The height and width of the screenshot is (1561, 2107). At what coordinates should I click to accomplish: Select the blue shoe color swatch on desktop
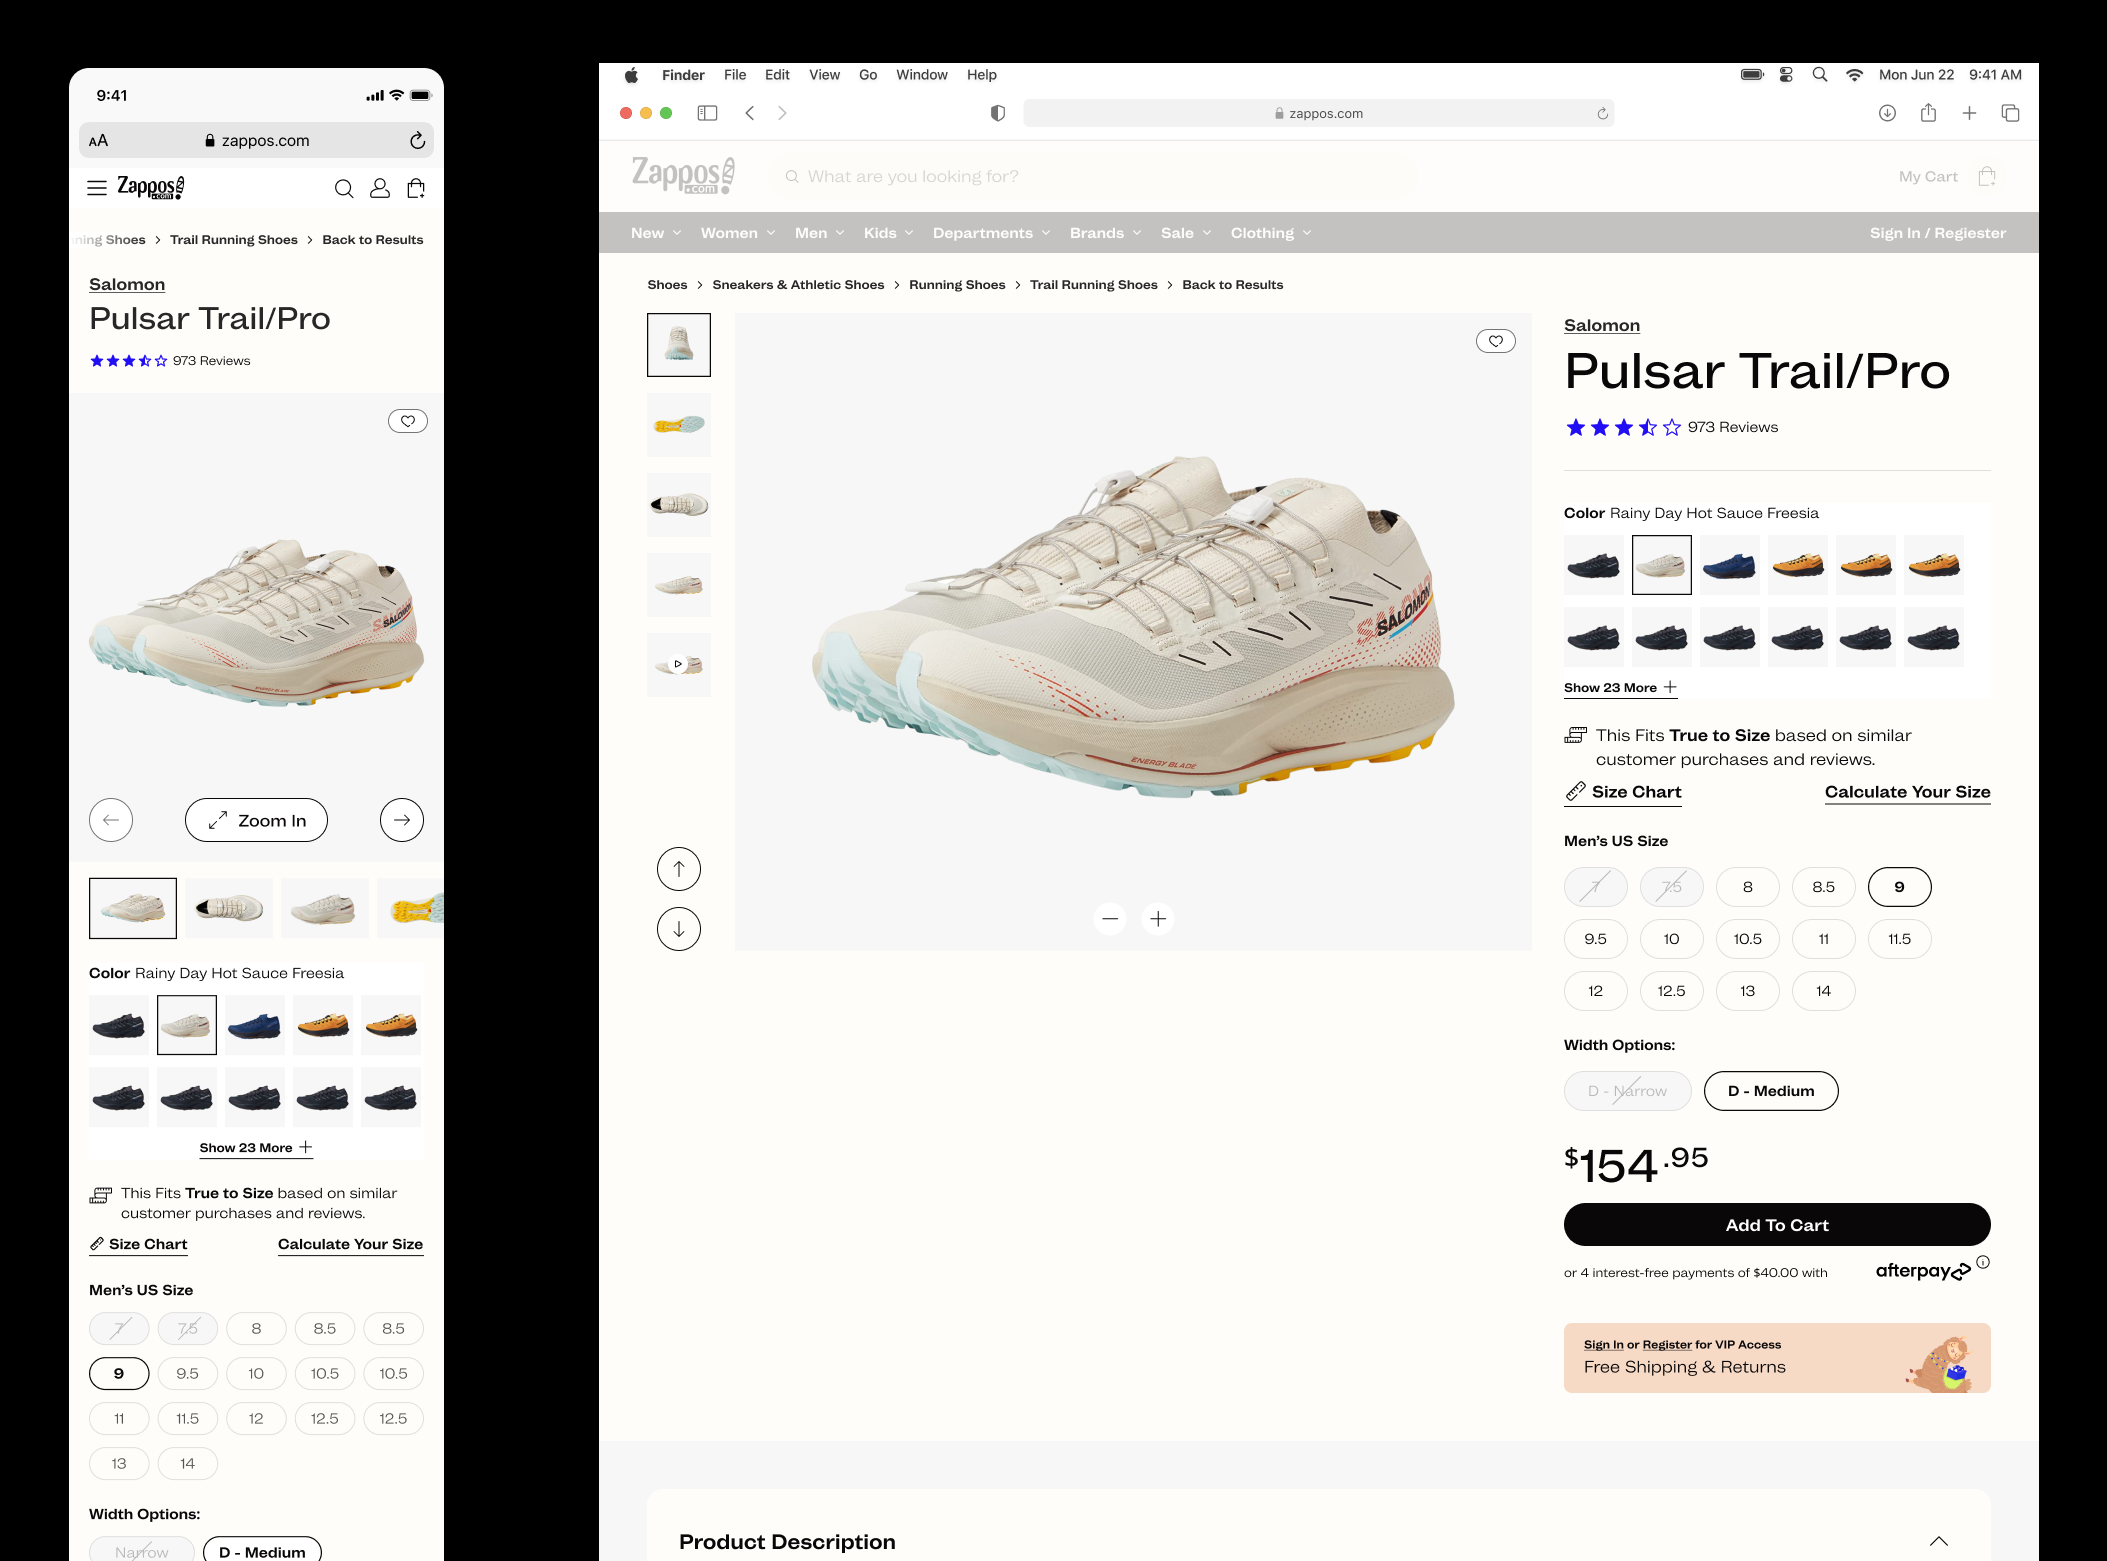coord(1729,565)
